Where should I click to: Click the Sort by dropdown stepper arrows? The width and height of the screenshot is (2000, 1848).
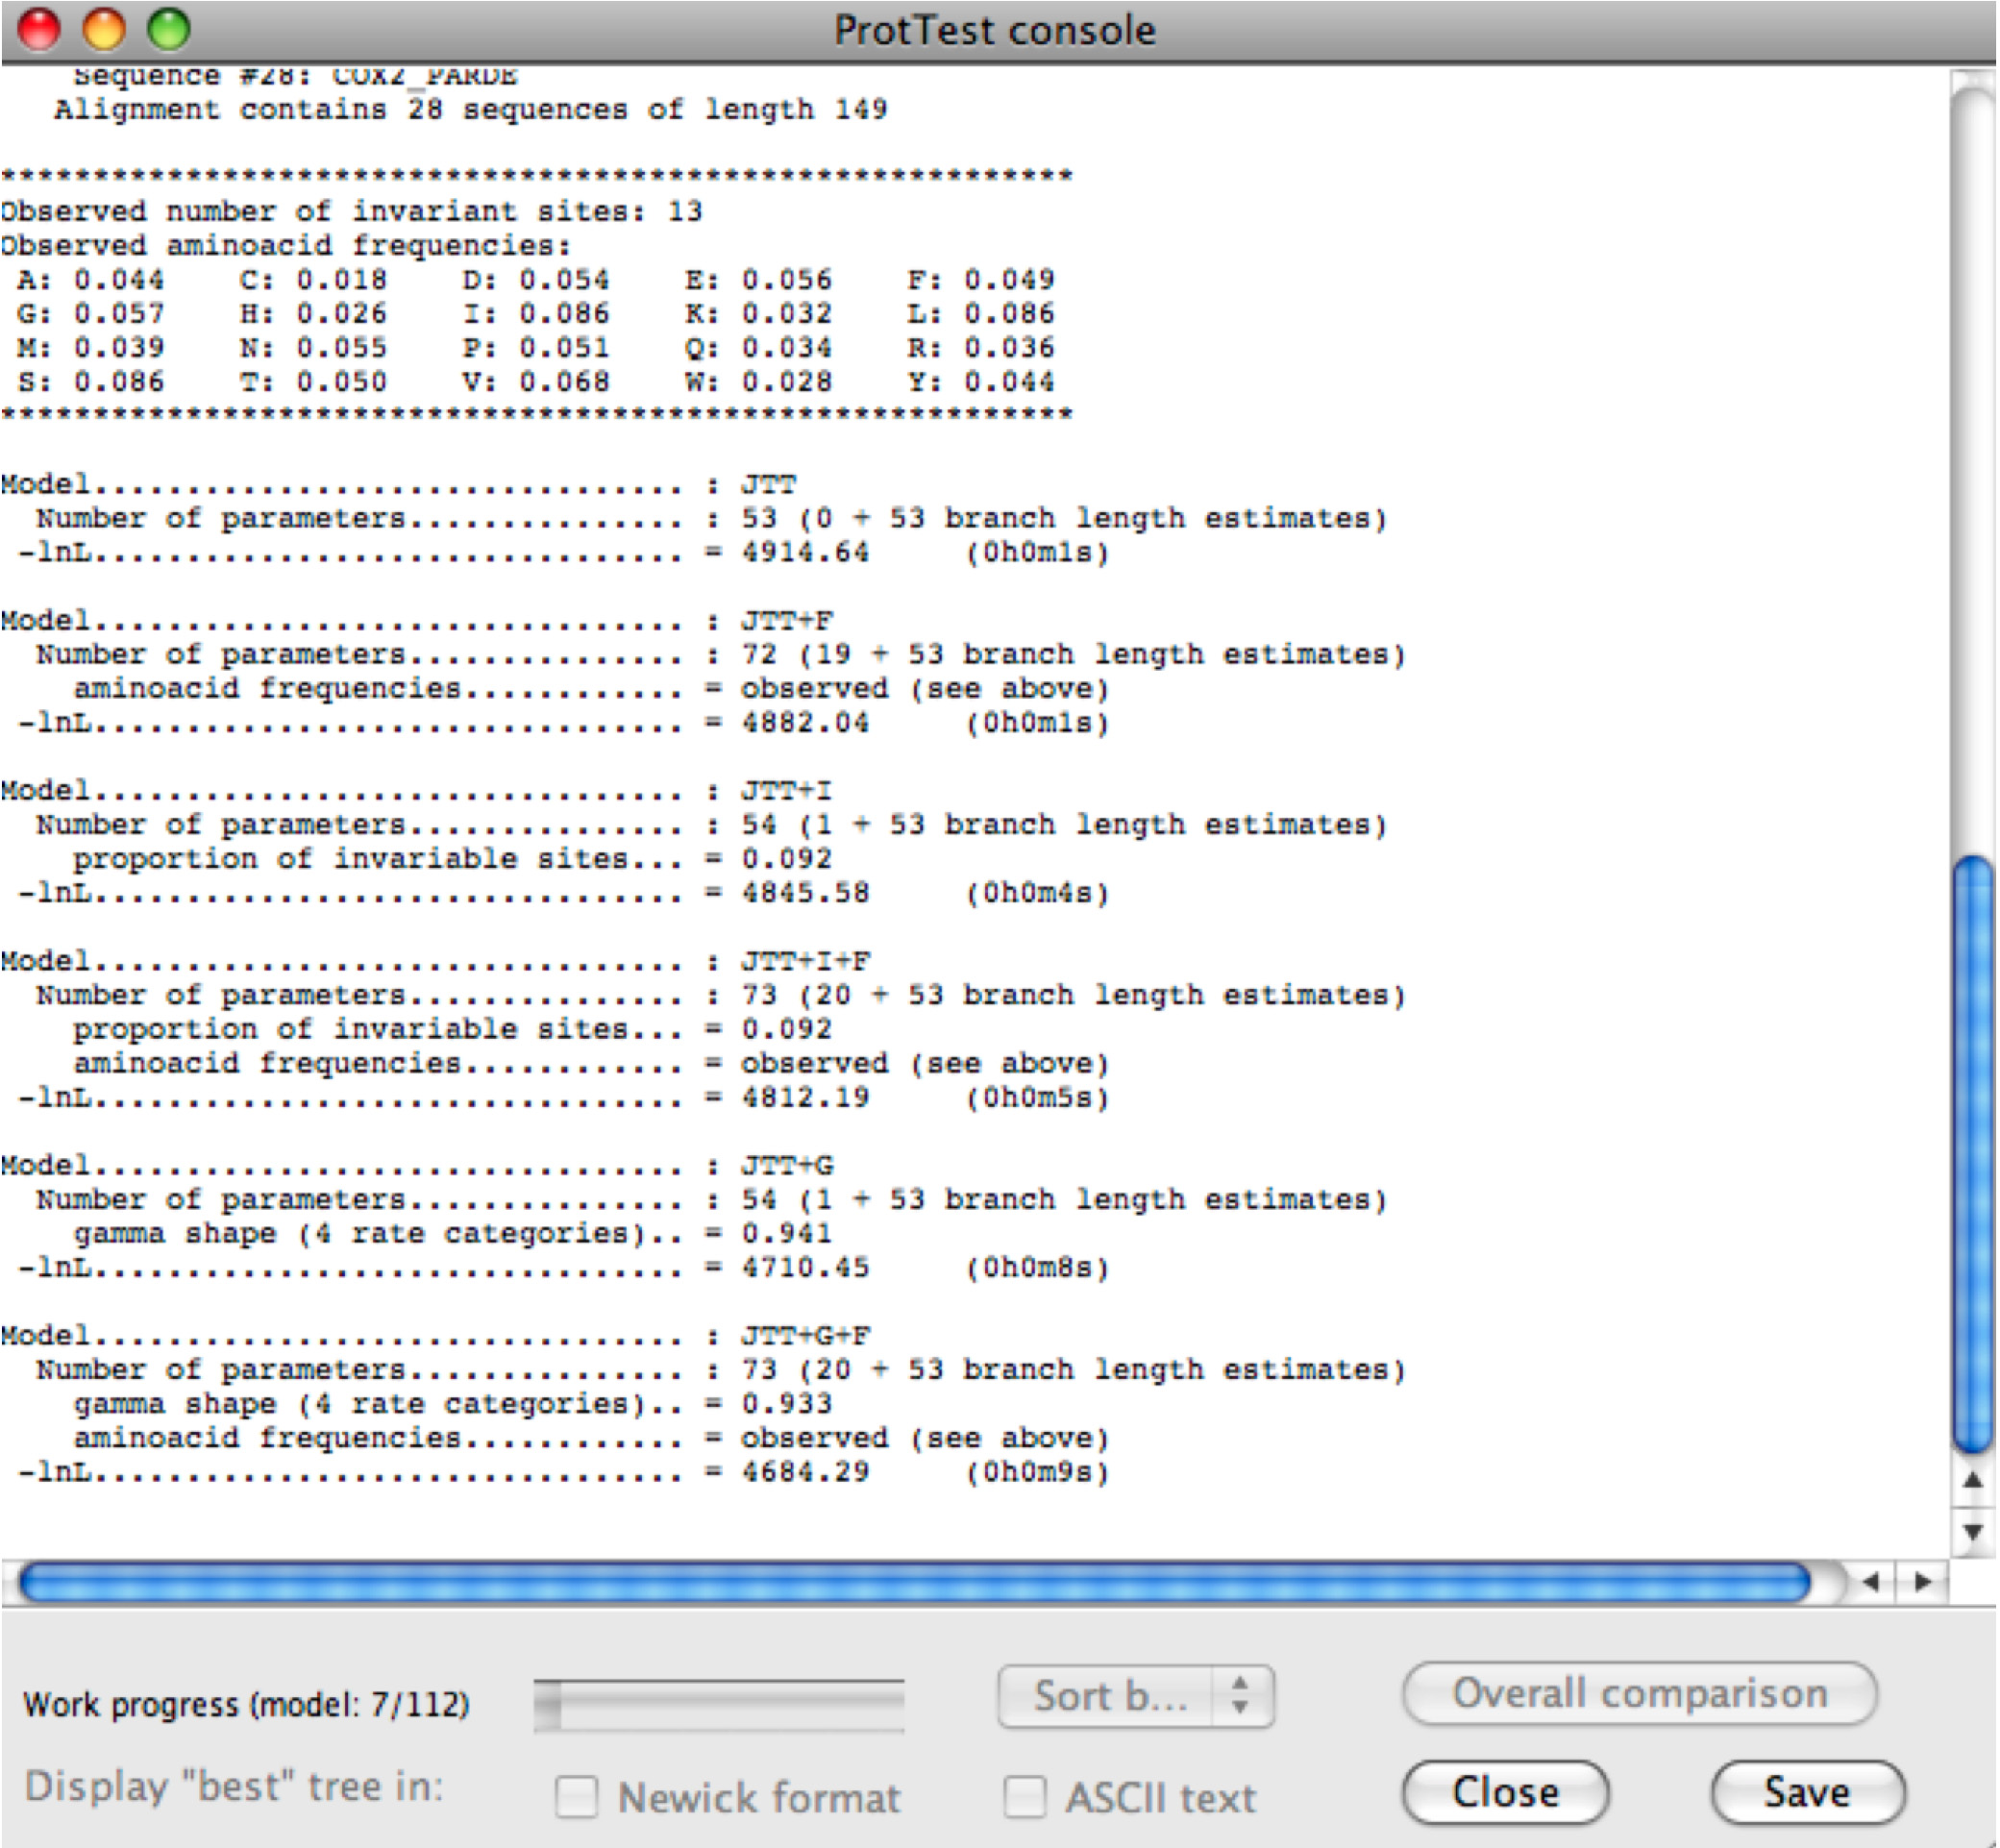tap(1240, 1696)
